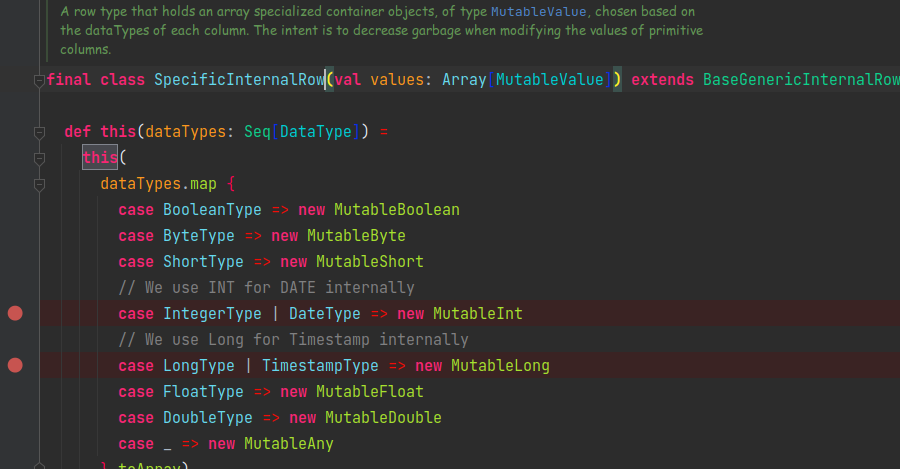Click ByteType case pattern
This screenshot has width=900, height=469.
(199, 235)
